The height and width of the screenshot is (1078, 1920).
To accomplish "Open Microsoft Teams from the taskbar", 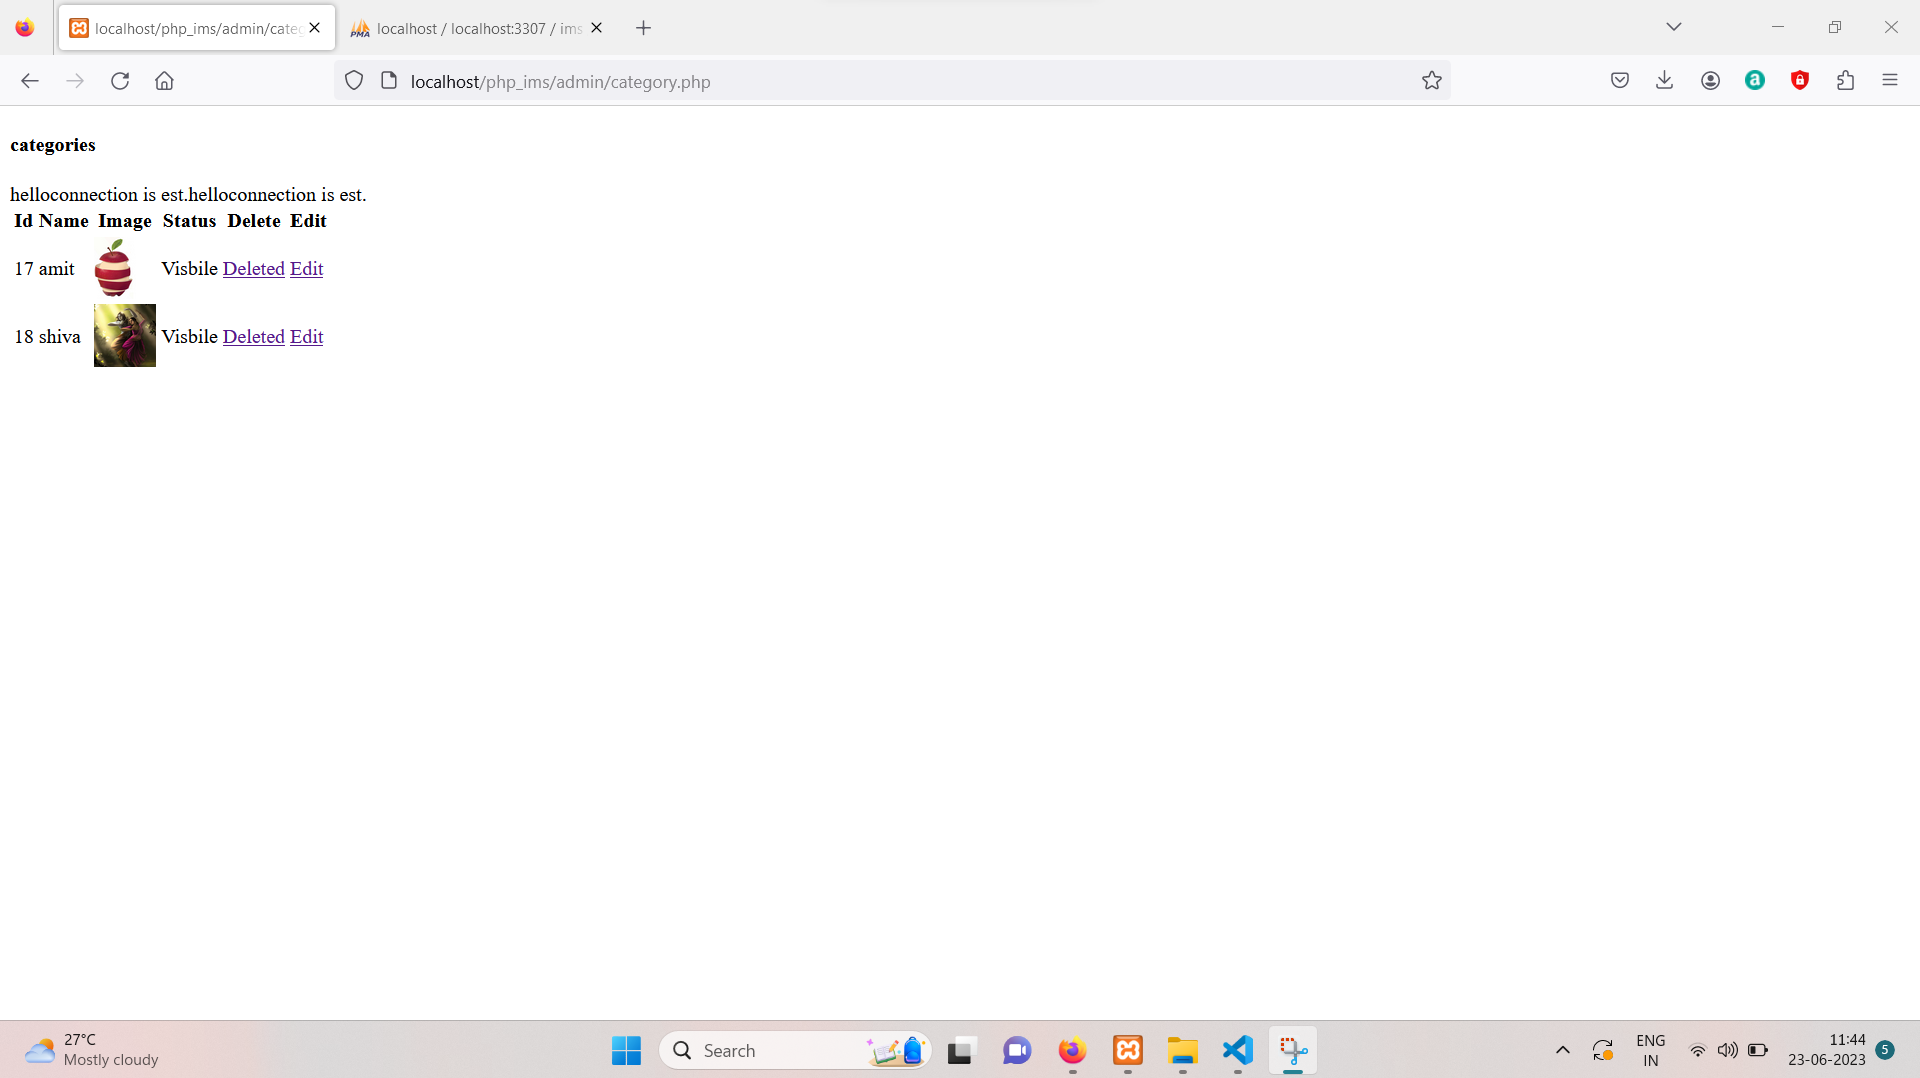I will pyautogui.click(x=1016, y=1050).
